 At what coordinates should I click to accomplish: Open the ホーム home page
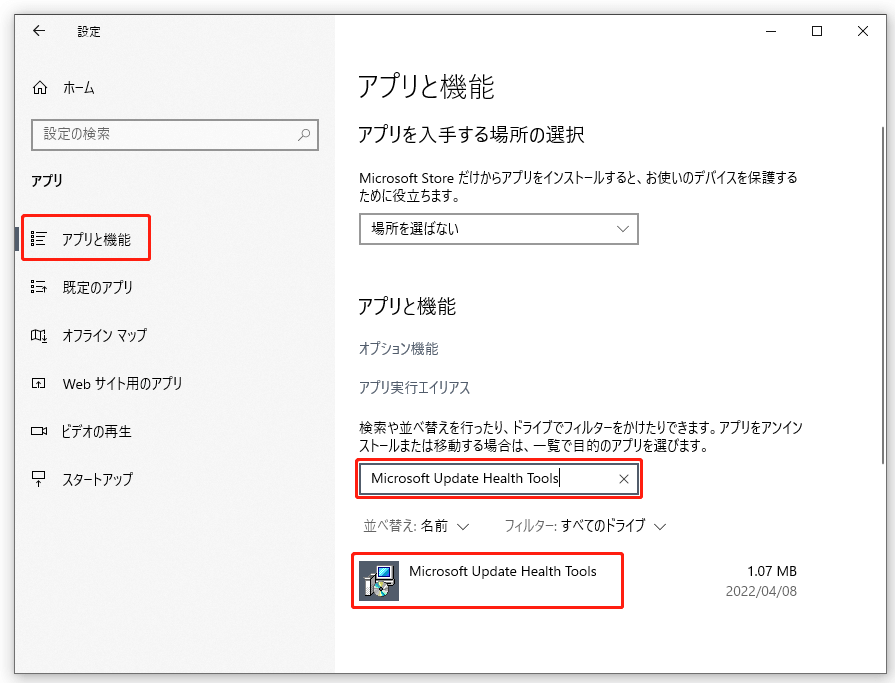(63, 88)
